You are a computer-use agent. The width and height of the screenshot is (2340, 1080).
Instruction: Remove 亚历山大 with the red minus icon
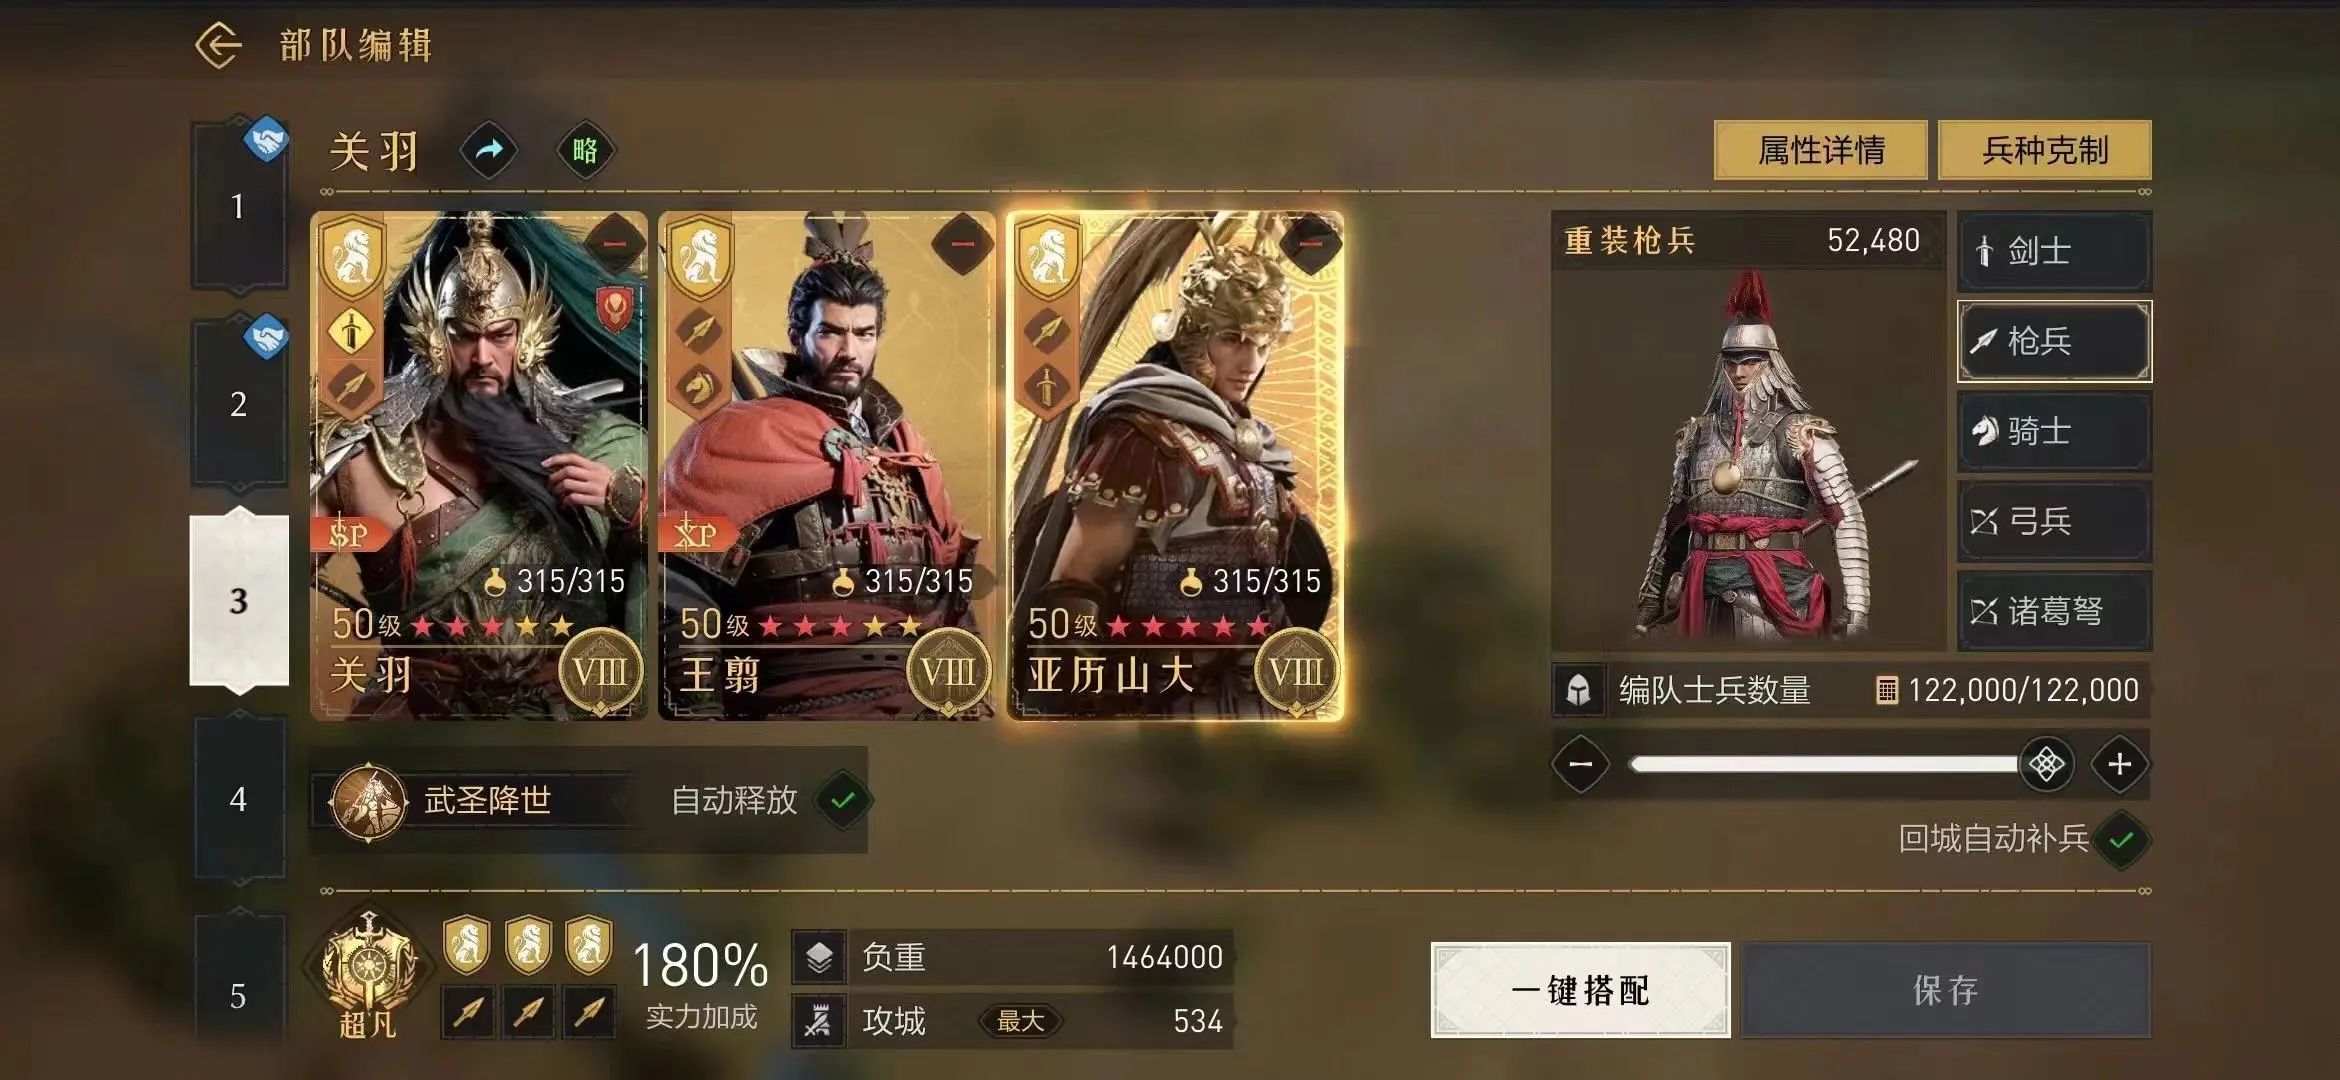(x=1310, y=244)
